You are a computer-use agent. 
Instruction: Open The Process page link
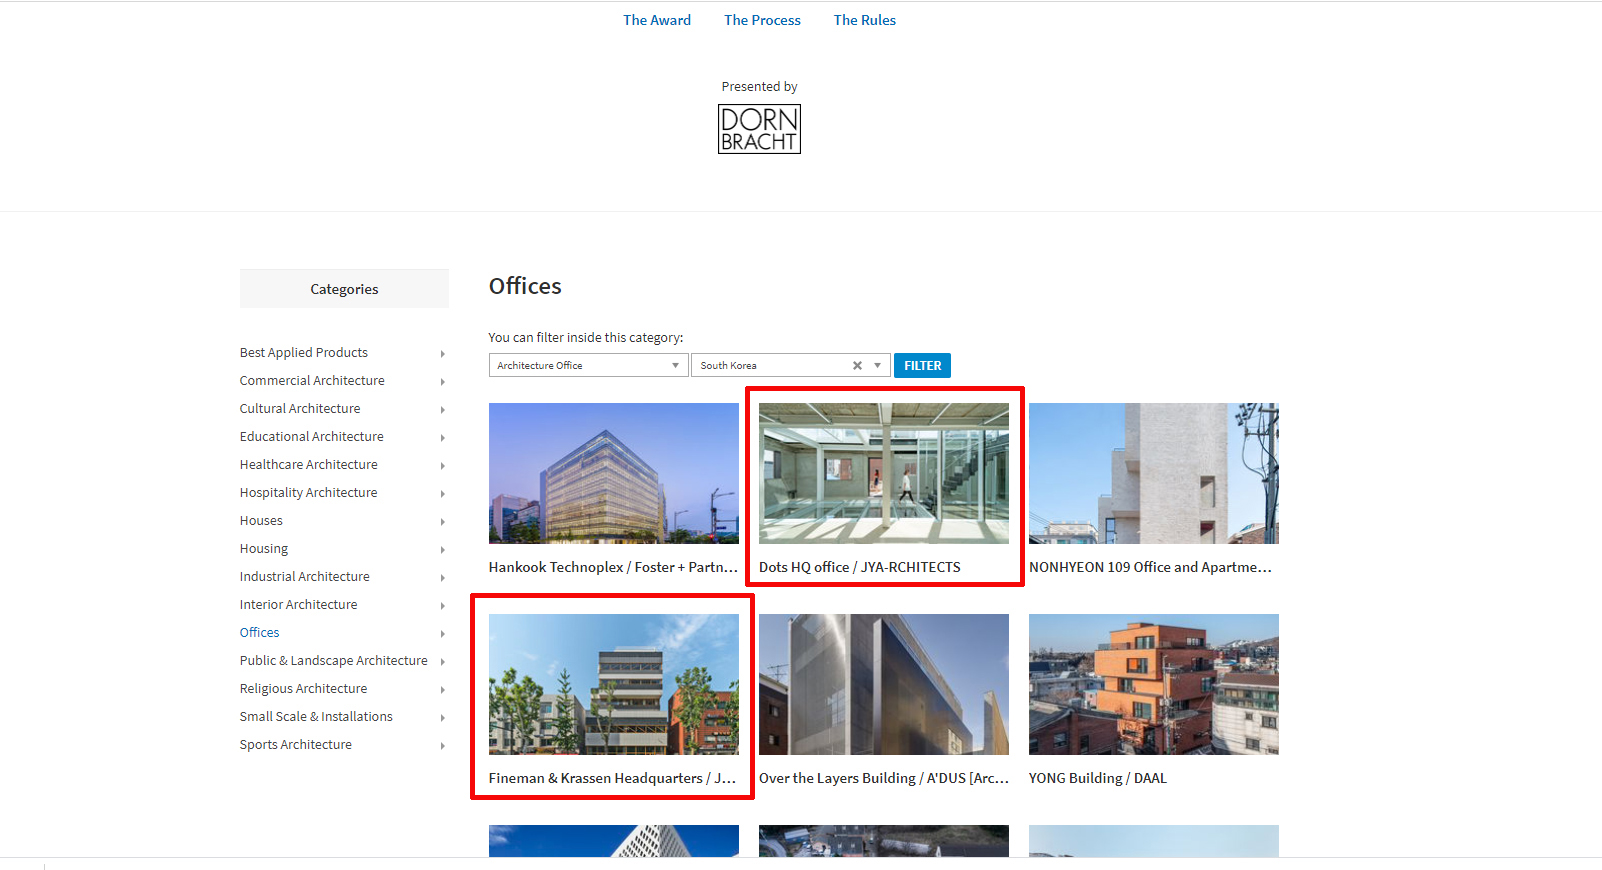(x=762, y=20)
